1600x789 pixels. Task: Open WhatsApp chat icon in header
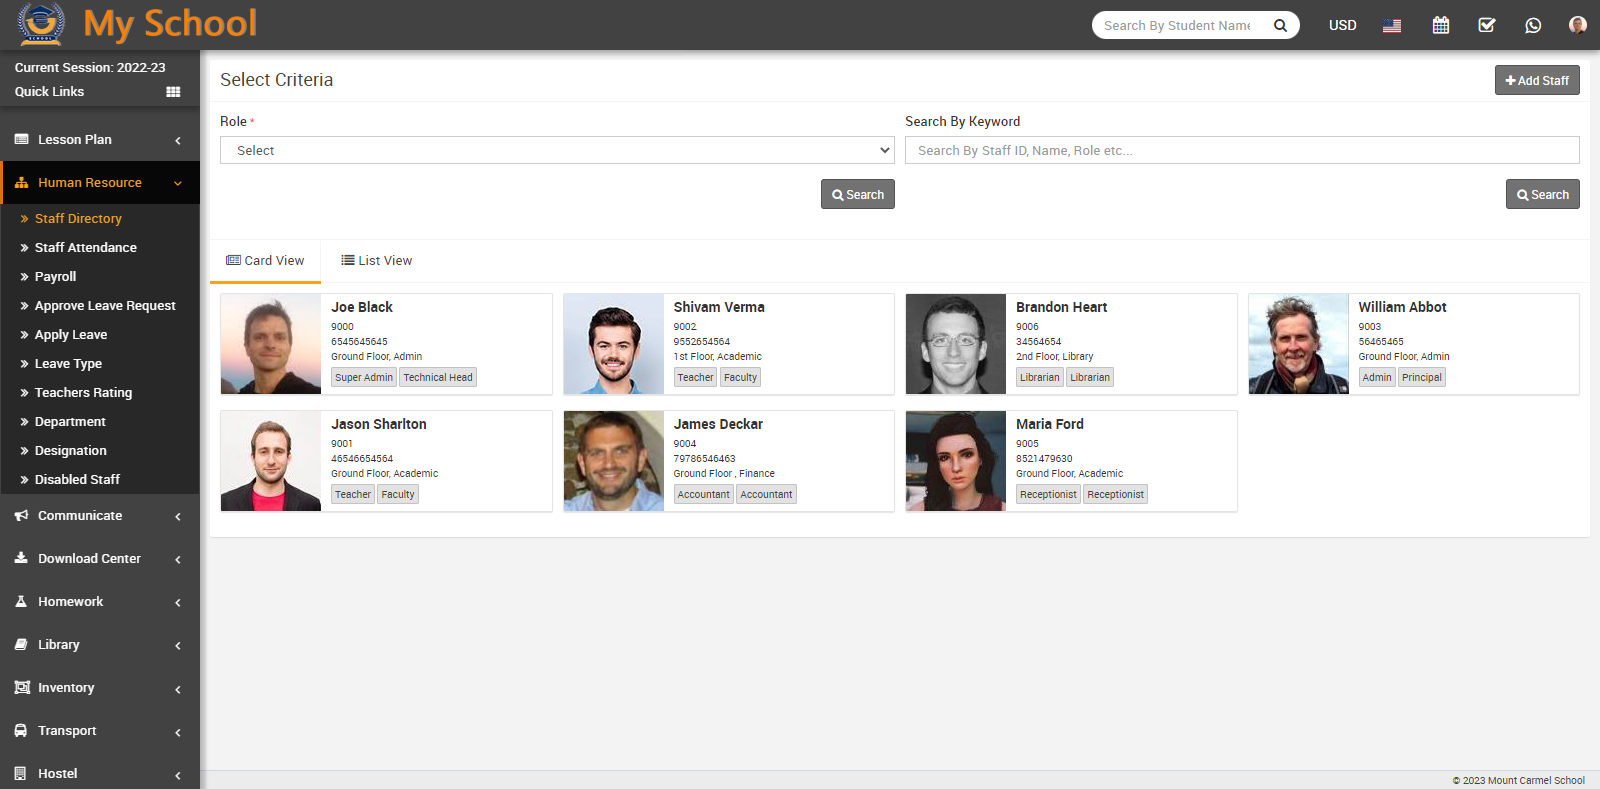(x=1533, y=25)
